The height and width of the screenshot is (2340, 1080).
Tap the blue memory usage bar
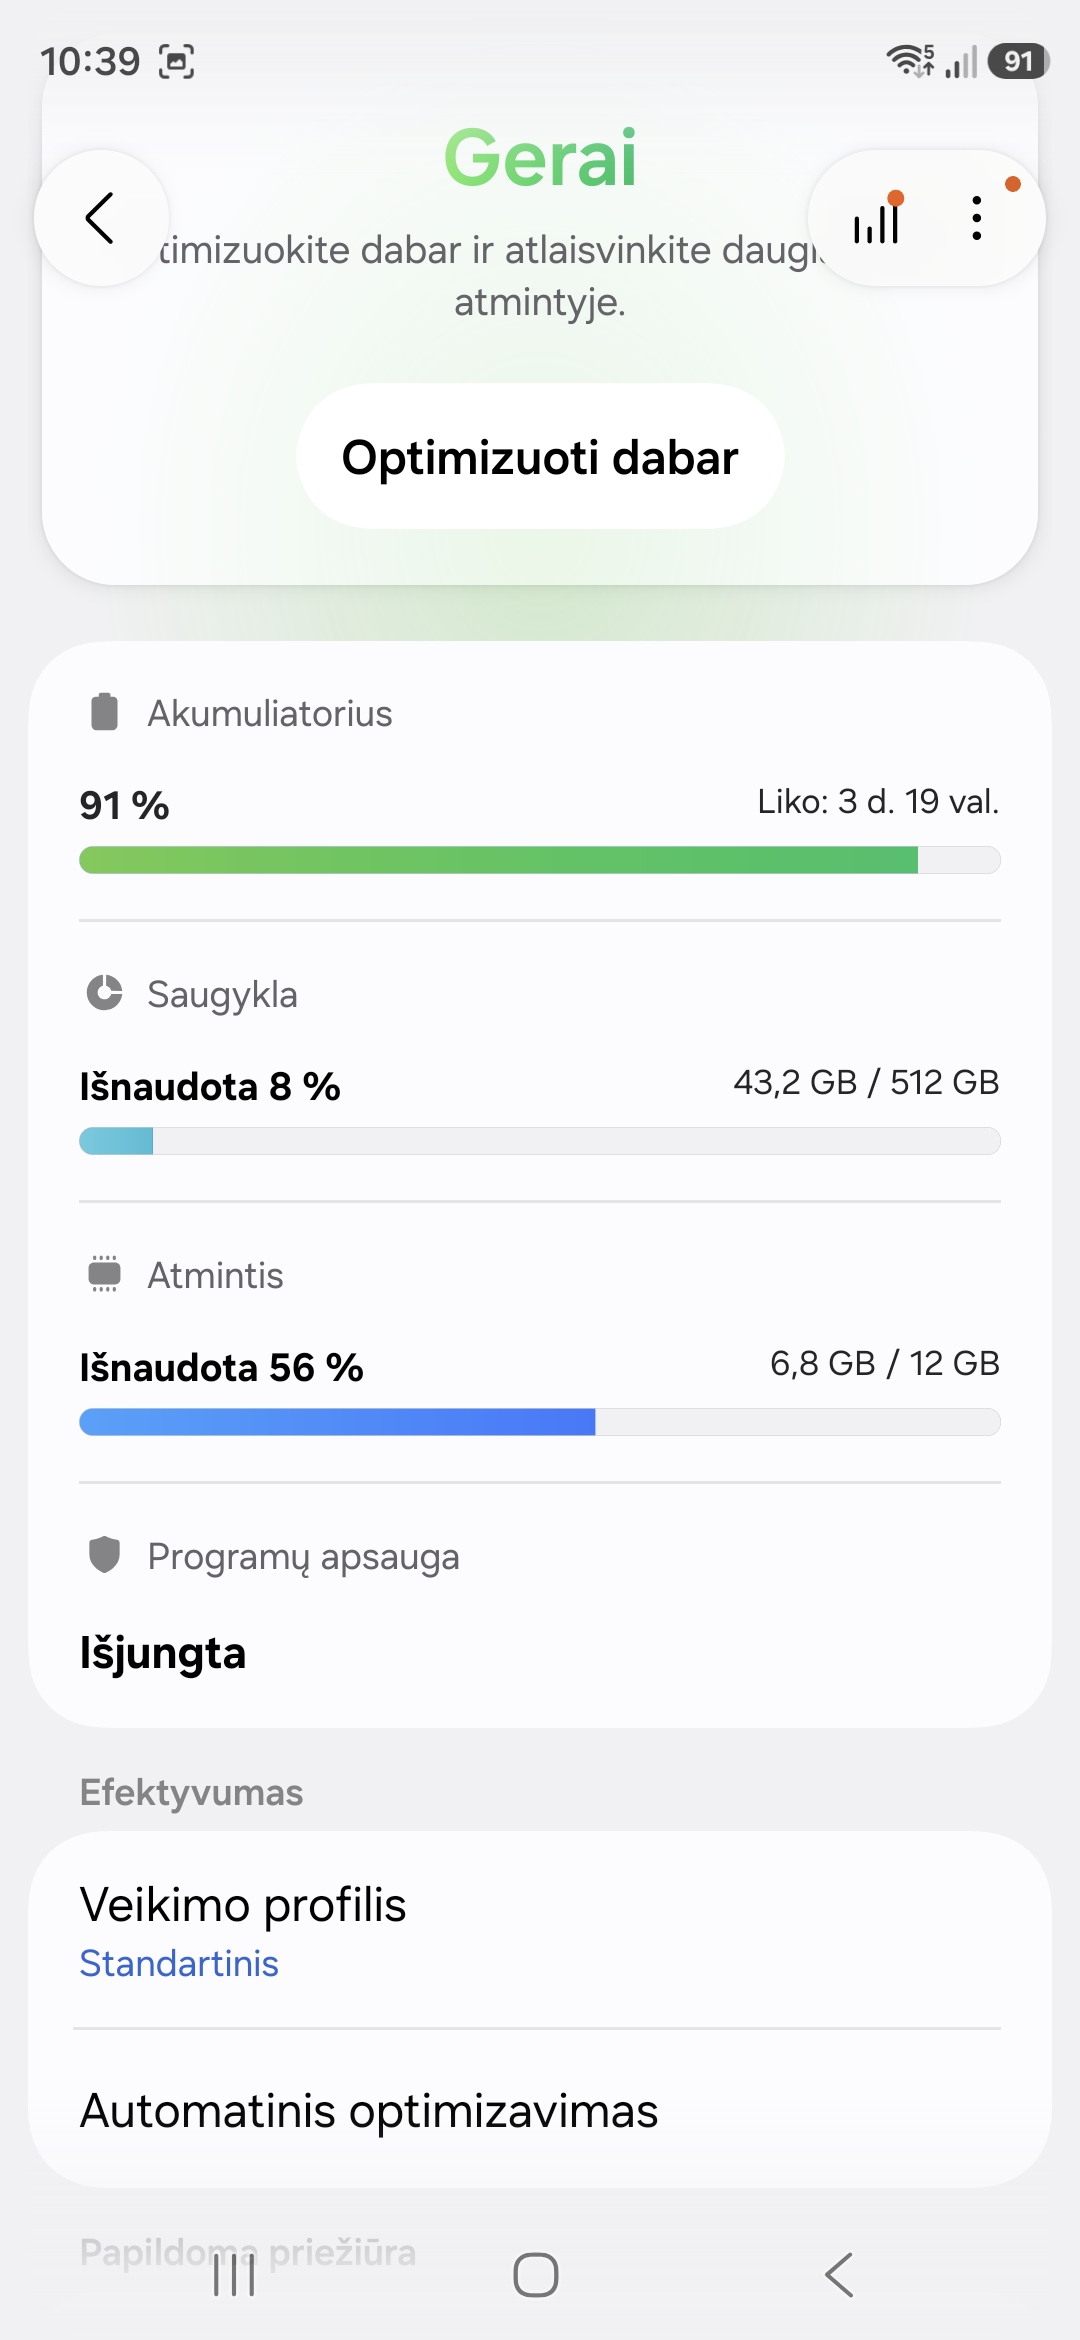pyautogui.click(x=540, y=1422)
